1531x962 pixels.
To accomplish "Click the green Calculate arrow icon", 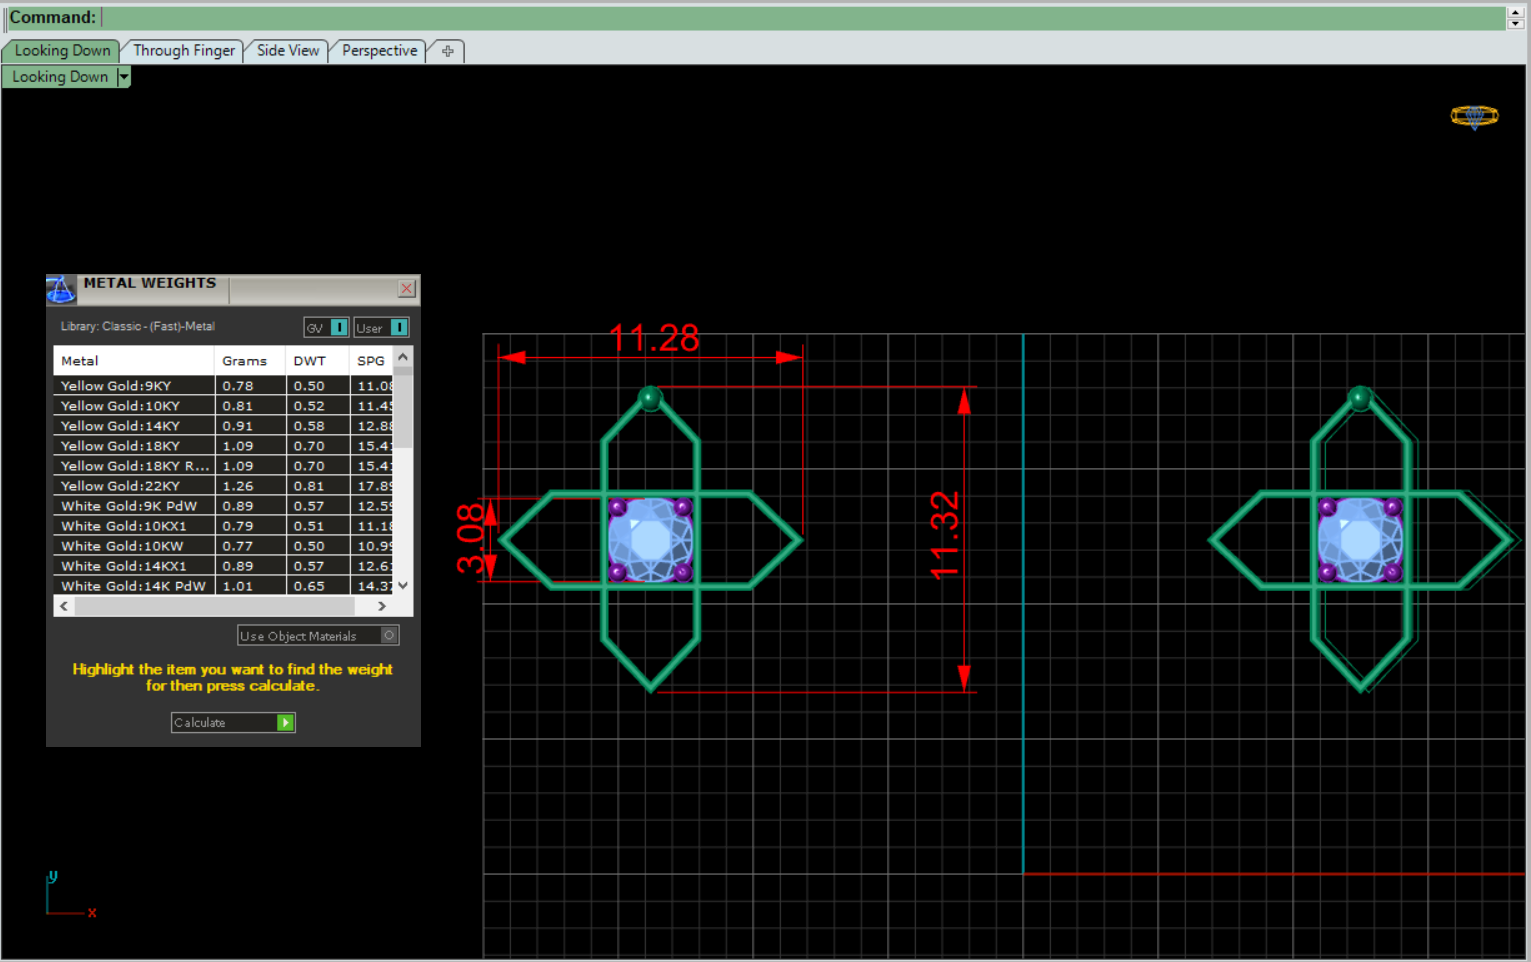I will [286, 723].
